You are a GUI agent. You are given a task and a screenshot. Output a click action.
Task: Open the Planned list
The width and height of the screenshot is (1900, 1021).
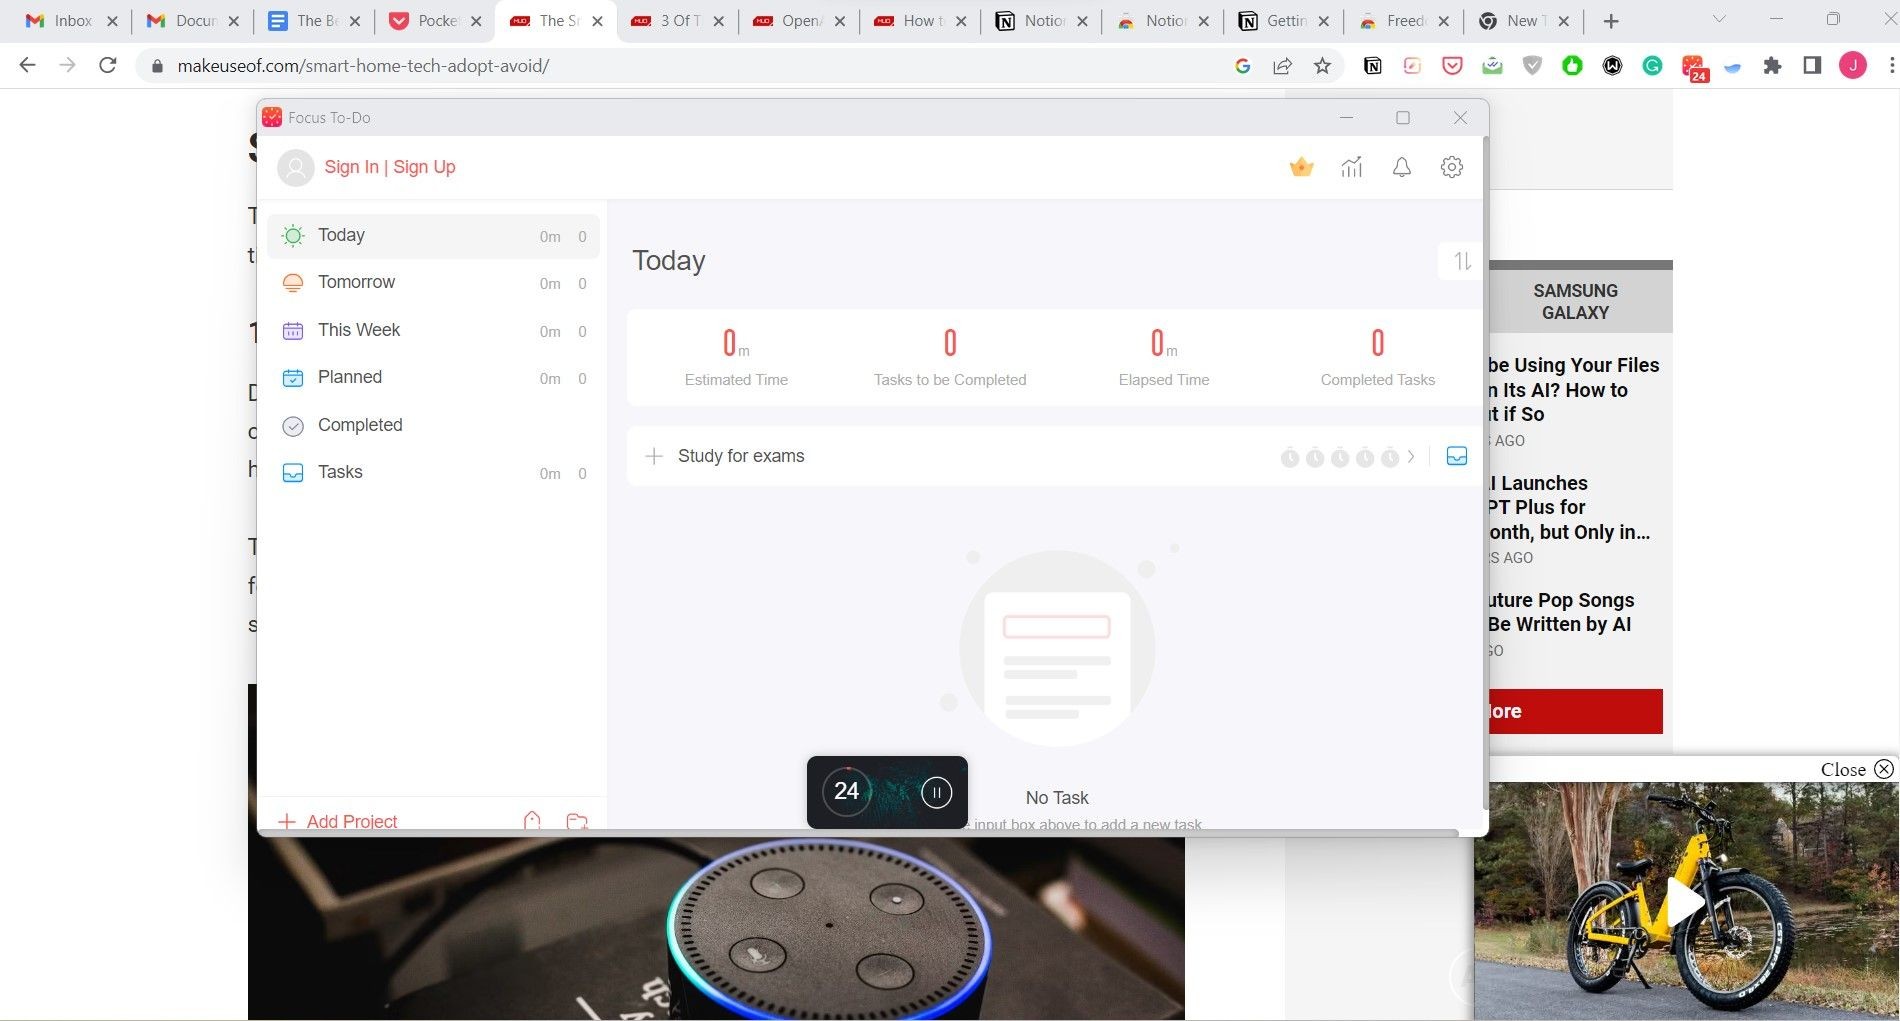pyautogui.click(x=433, y=378)
